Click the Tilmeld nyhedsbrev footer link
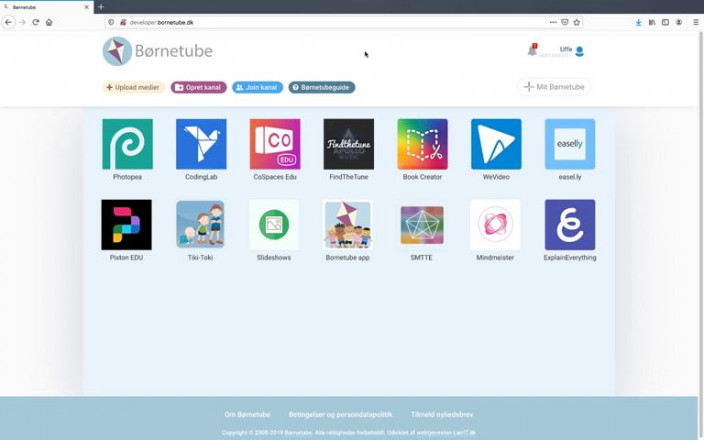704x440 pixels. coord(442,414)
